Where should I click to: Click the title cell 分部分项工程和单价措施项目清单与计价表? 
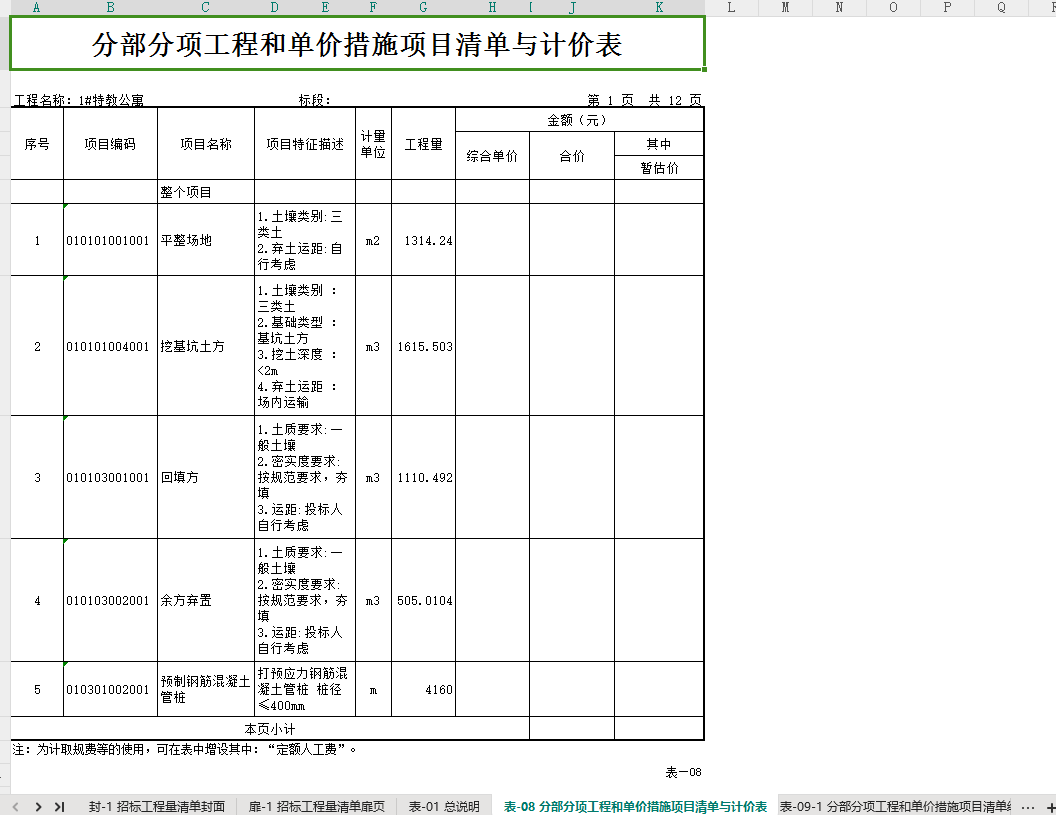click(x=358, y=44)
